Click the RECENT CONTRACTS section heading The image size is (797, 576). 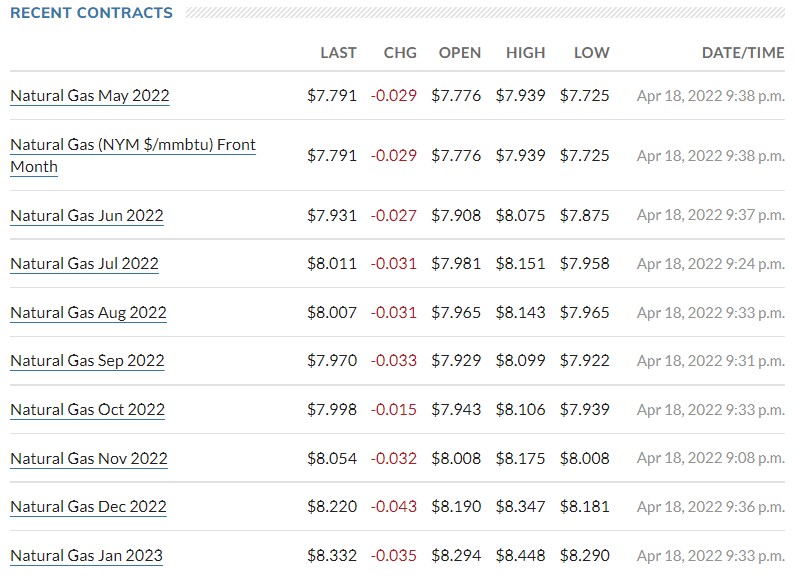pyautogui.click(x=91, y=13)
